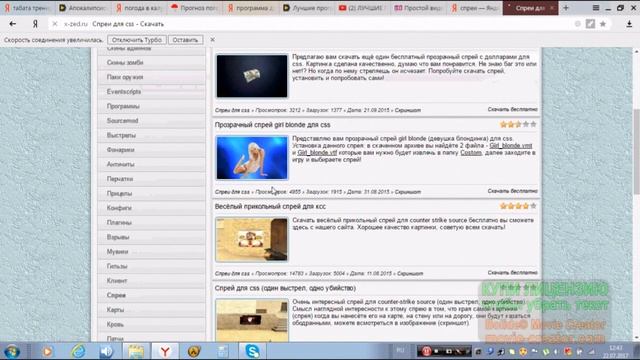Stop page loading with address bar X
640x360 pixels.
pyautogui.click(x=55, y=24)
